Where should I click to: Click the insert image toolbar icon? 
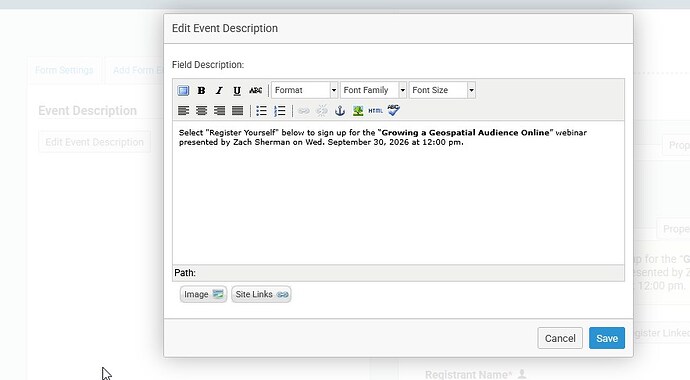click(x=358, y=111)
